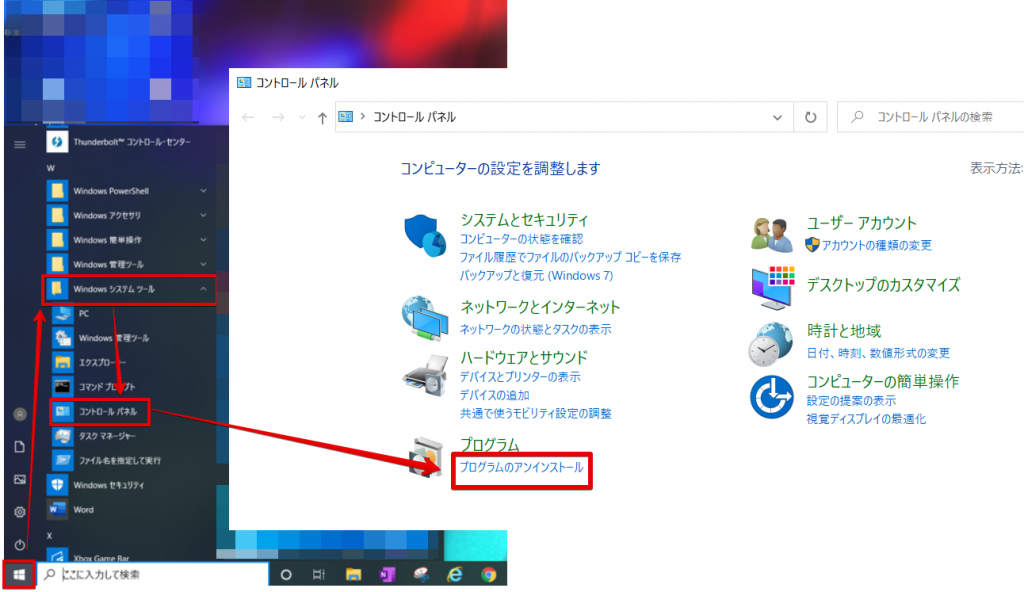This screenshot has height=592, width=1024.
Task: Click the Thunderbolt Control Center icon
Action: 57,142
